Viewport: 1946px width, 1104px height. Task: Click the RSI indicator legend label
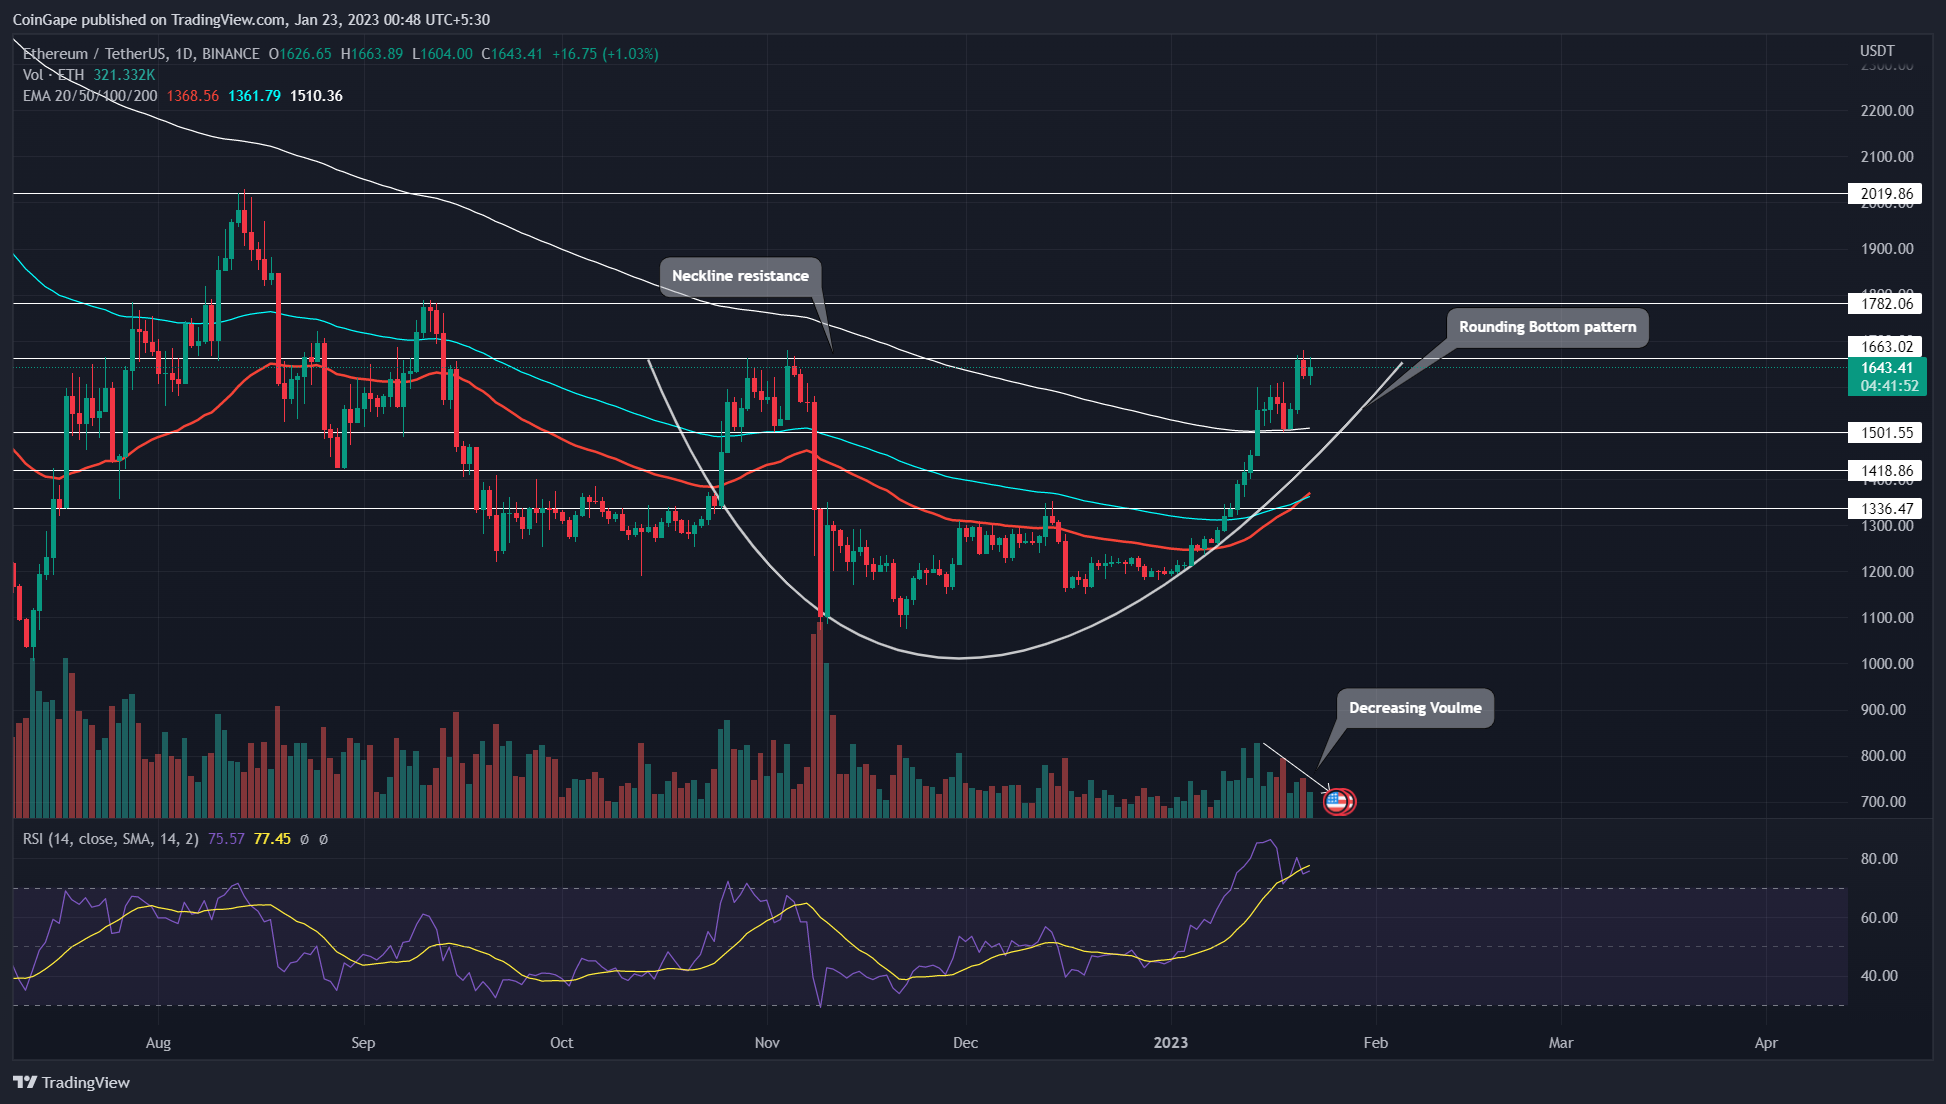(x=110, y=839)
